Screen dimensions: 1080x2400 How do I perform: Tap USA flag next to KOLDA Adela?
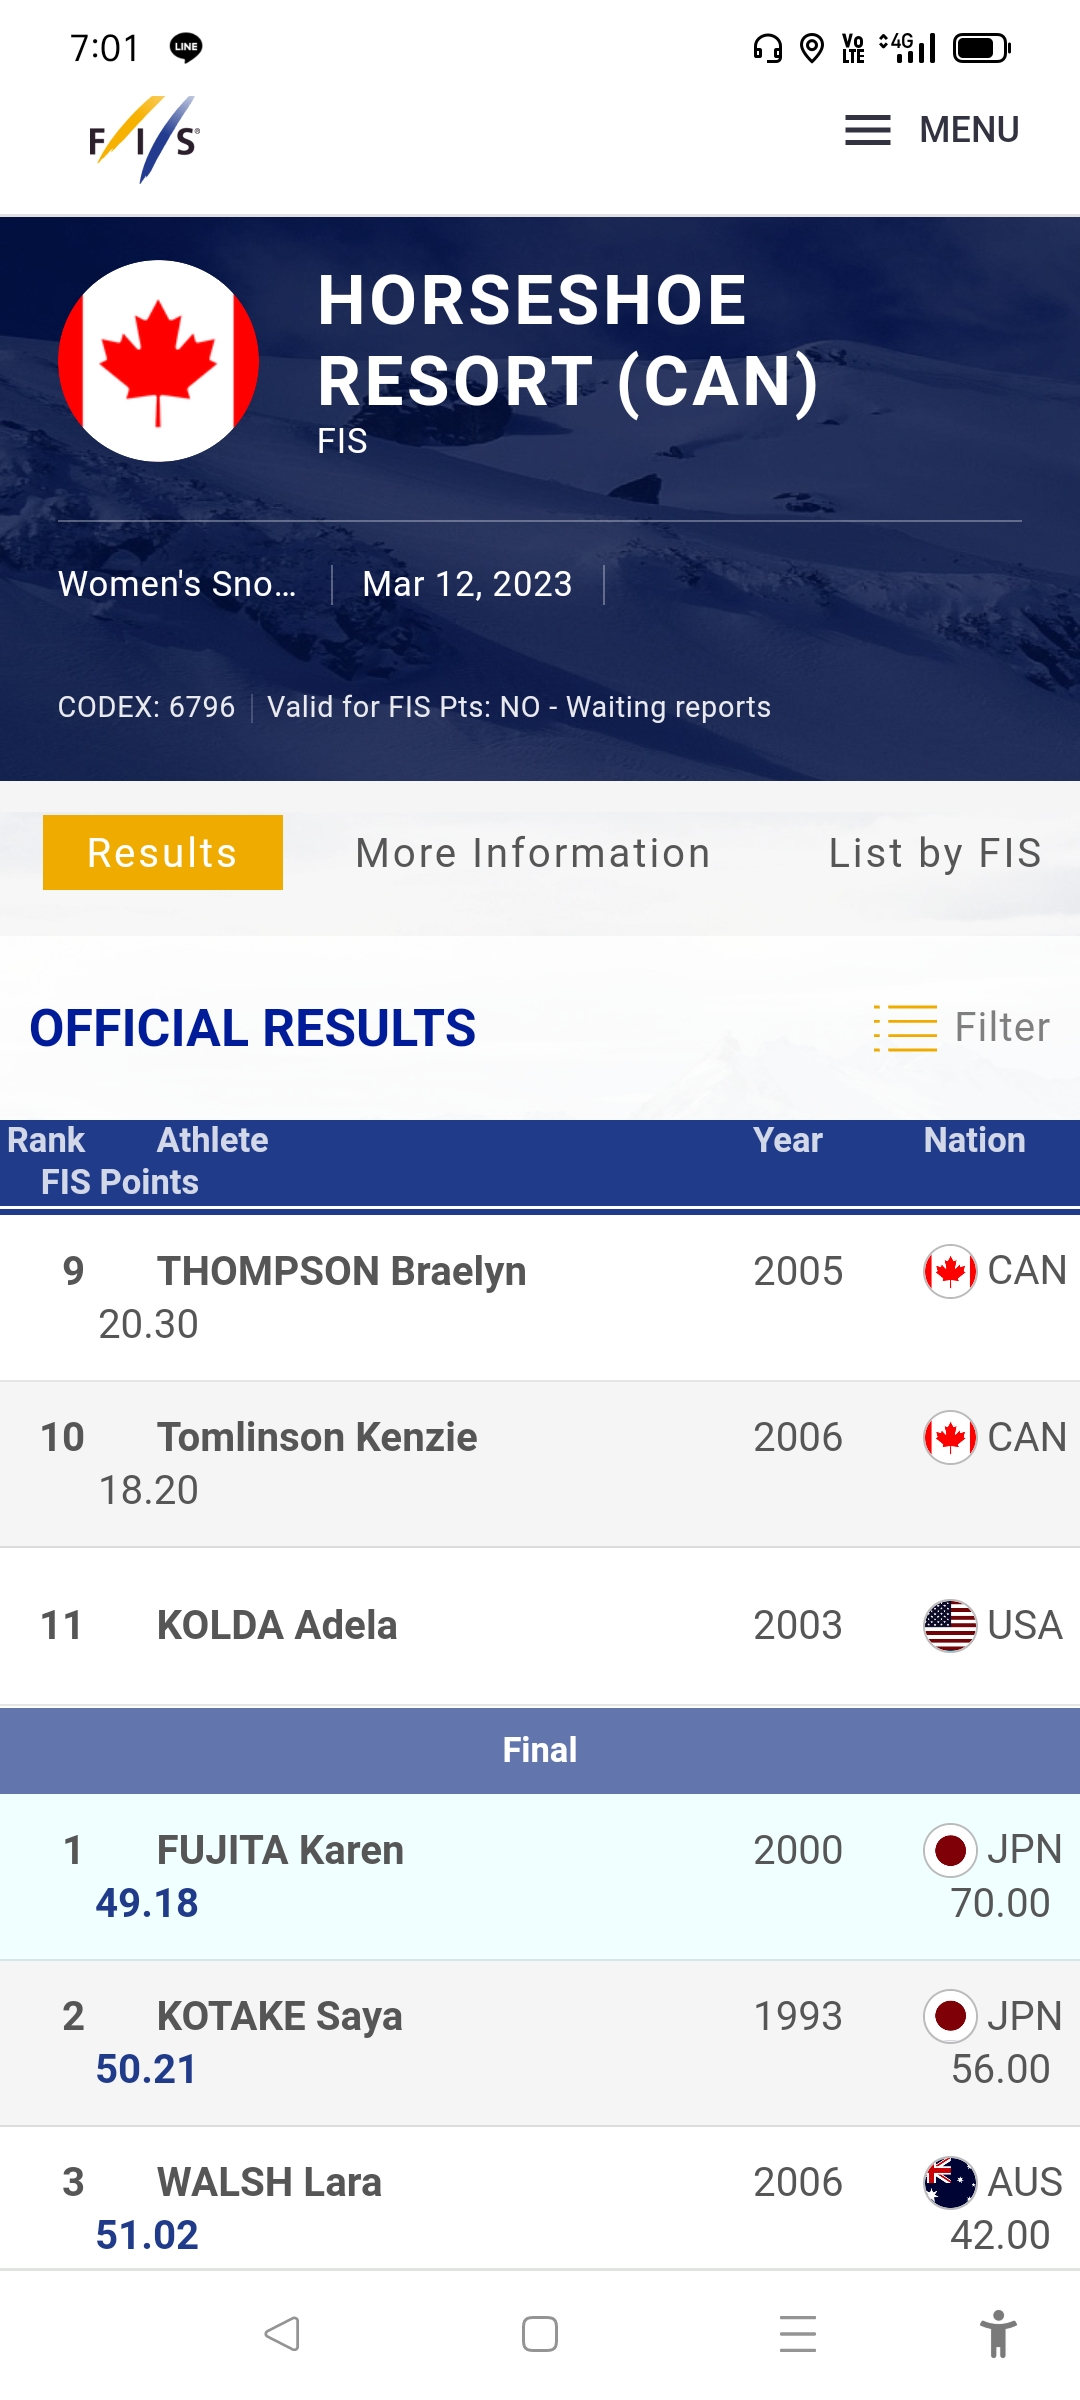(x=950, y=1625)
